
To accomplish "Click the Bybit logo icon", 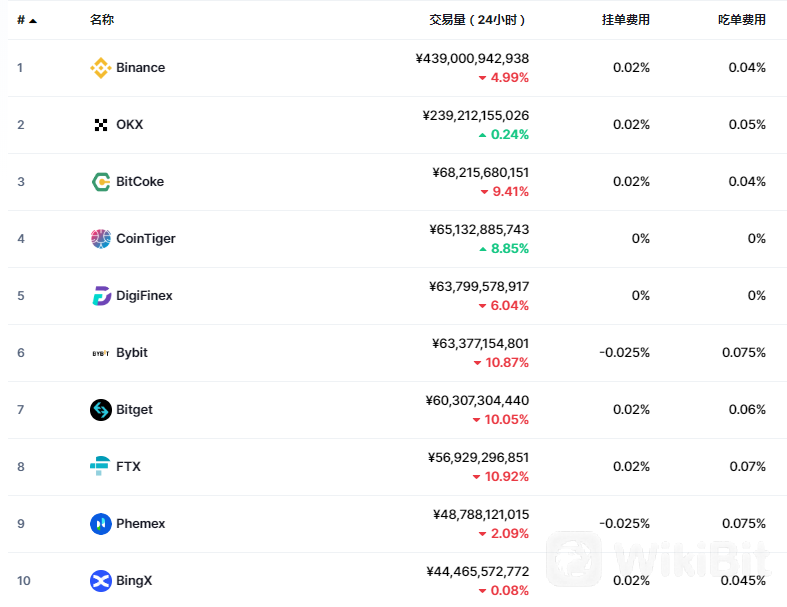I will [x=100, y=353].
